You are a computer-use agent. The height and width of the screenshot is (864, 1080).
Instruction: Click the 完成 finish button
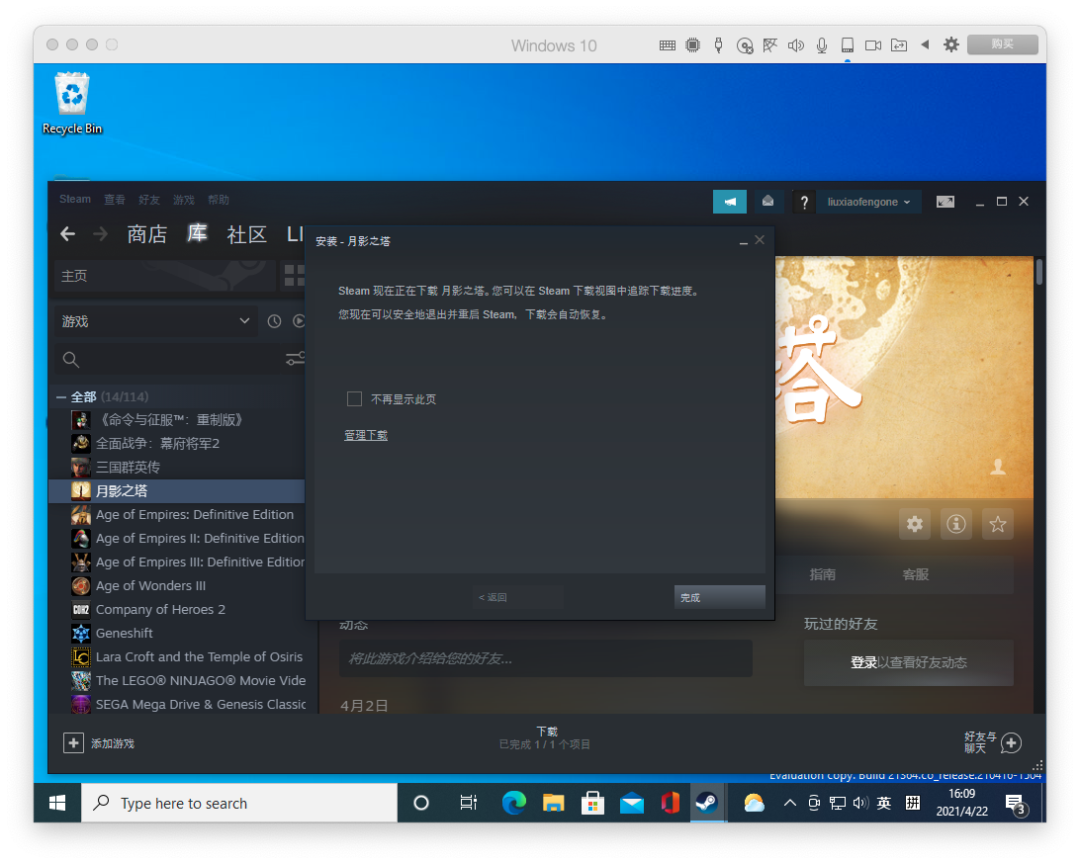(719, 597)
